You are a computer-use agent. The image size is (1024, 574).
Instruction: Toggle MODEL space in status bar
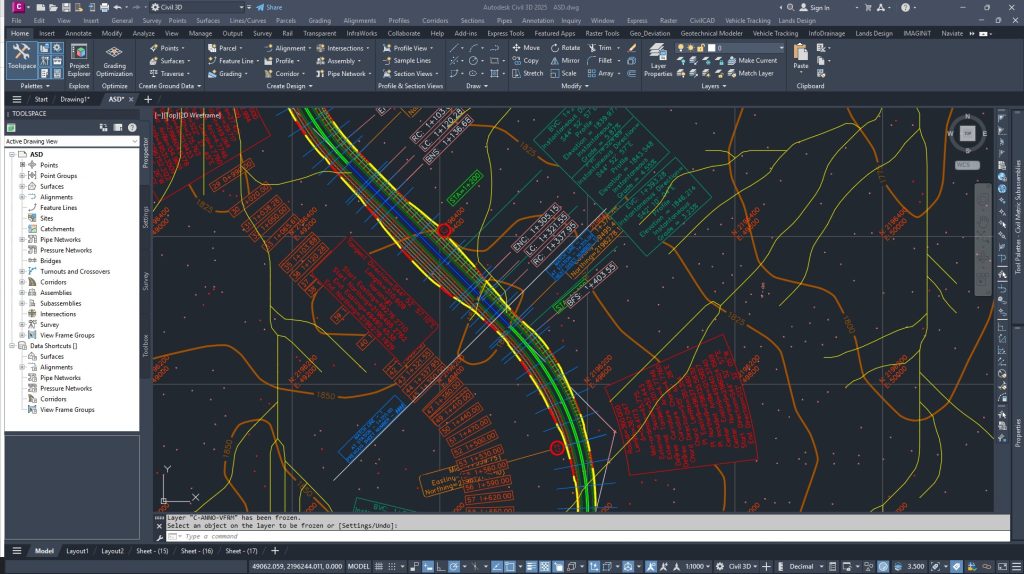pos(358,566)
